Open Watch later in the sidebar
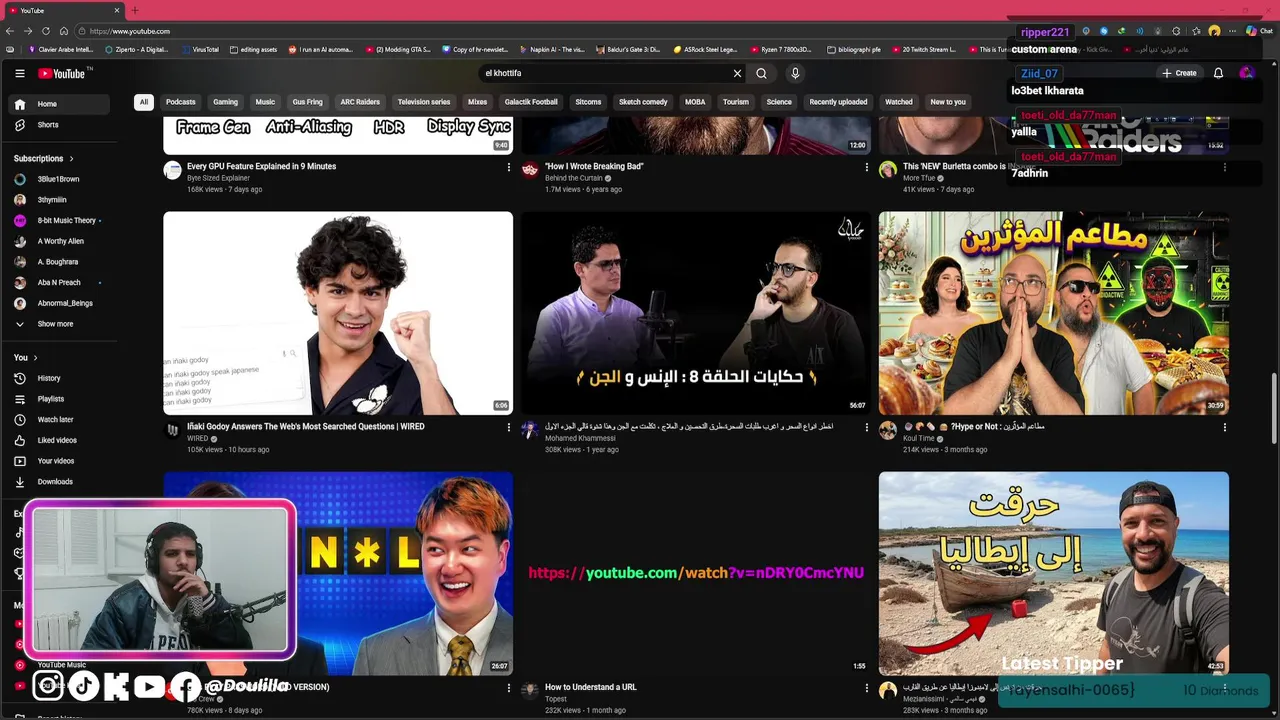Viewport: 1280px width, 720px height. click(59, 420)
